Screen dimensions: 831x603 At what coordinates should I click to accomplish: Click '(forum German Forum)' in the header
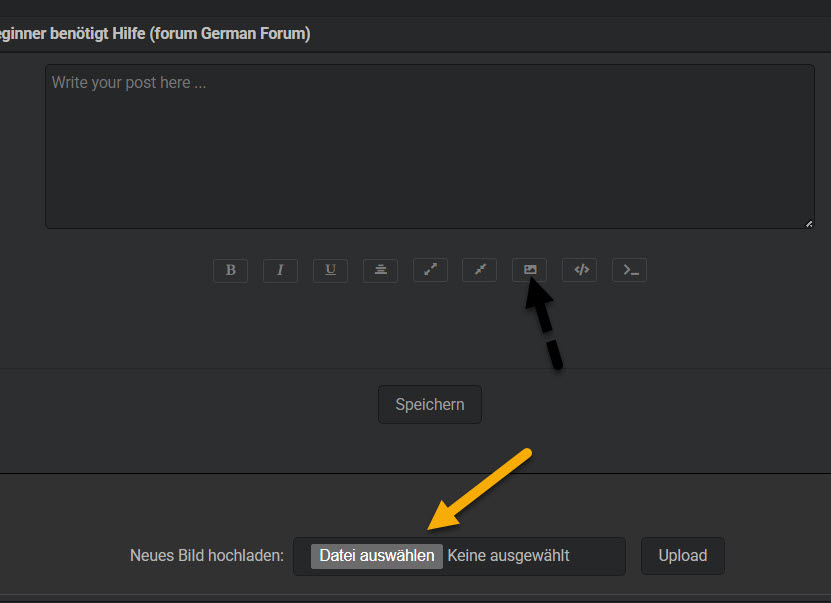229,34
